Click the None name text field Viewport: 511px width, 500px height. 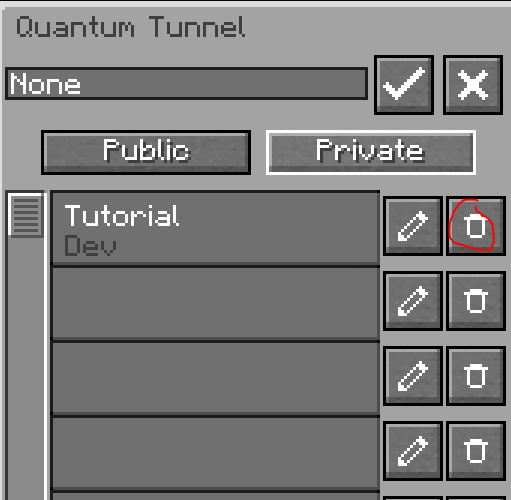(x=187, y=84)
